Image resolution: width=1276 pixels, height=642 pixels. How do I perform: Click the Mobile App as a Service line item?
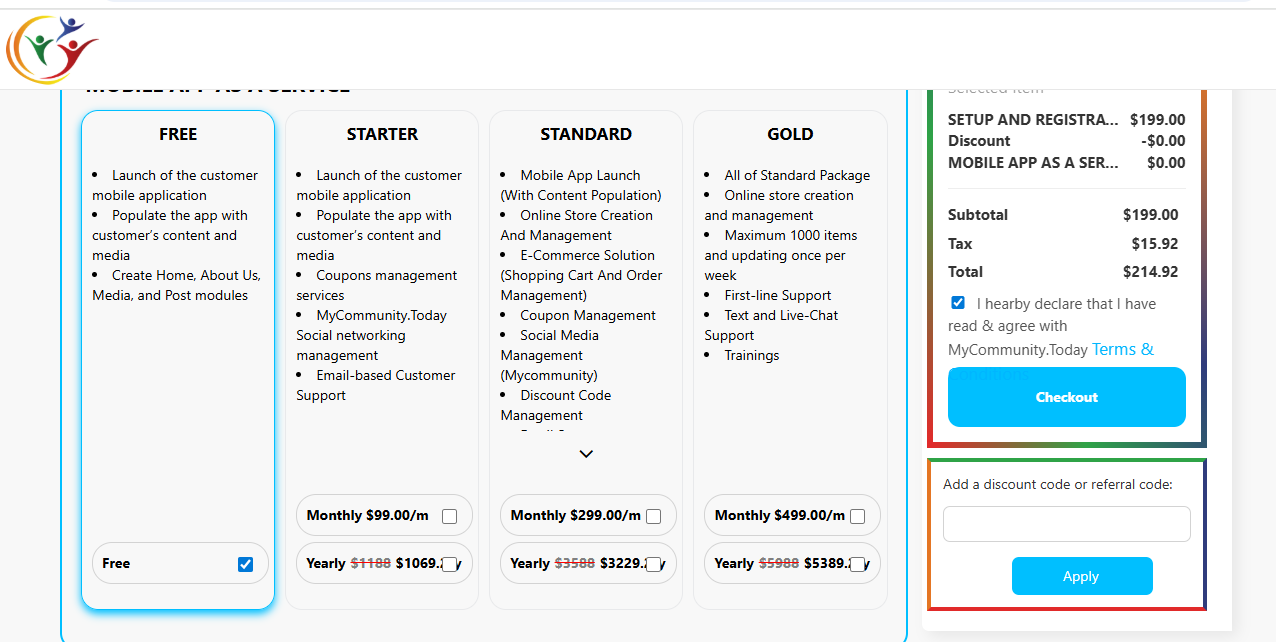pos(1033,163)
